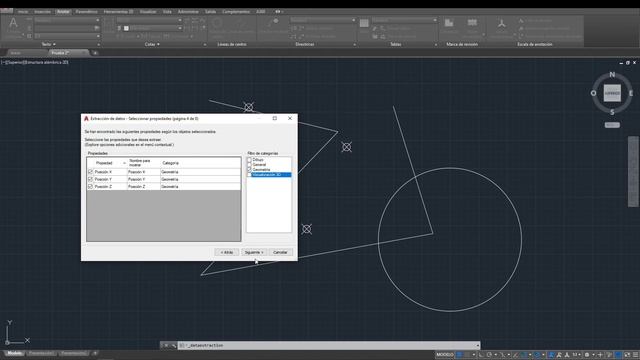Click the annotation scale icon in Escala de anotación
Screen dimensions: 640x360
click(x=501, y=24)
